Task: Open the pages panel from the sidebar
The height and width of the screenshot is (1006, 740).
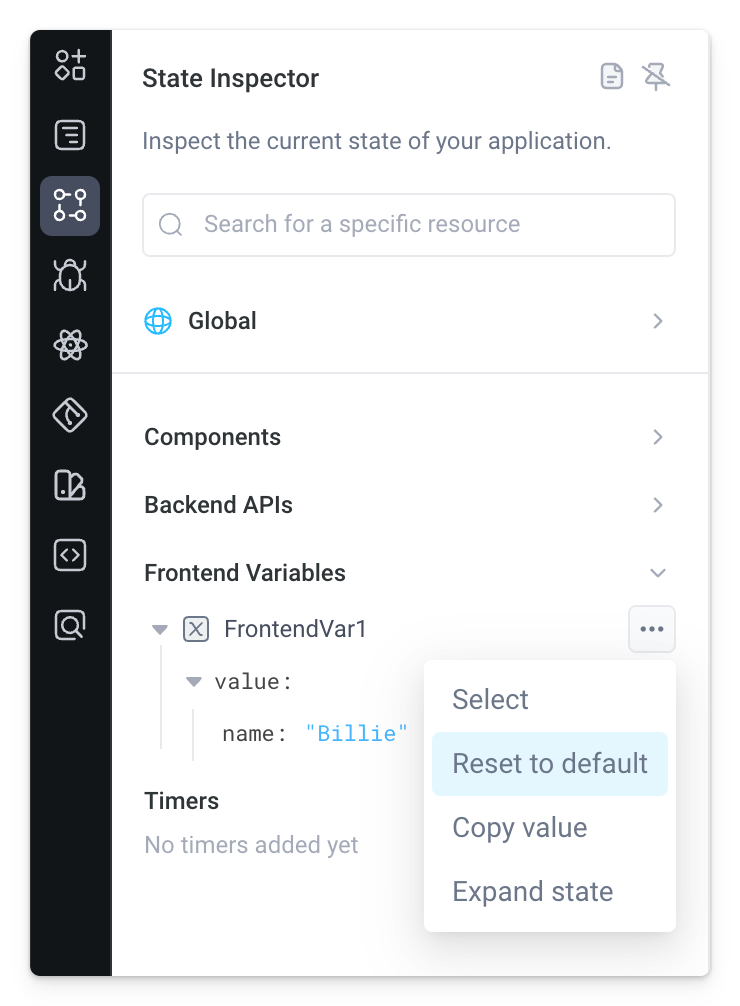Action: click(69, 135)
